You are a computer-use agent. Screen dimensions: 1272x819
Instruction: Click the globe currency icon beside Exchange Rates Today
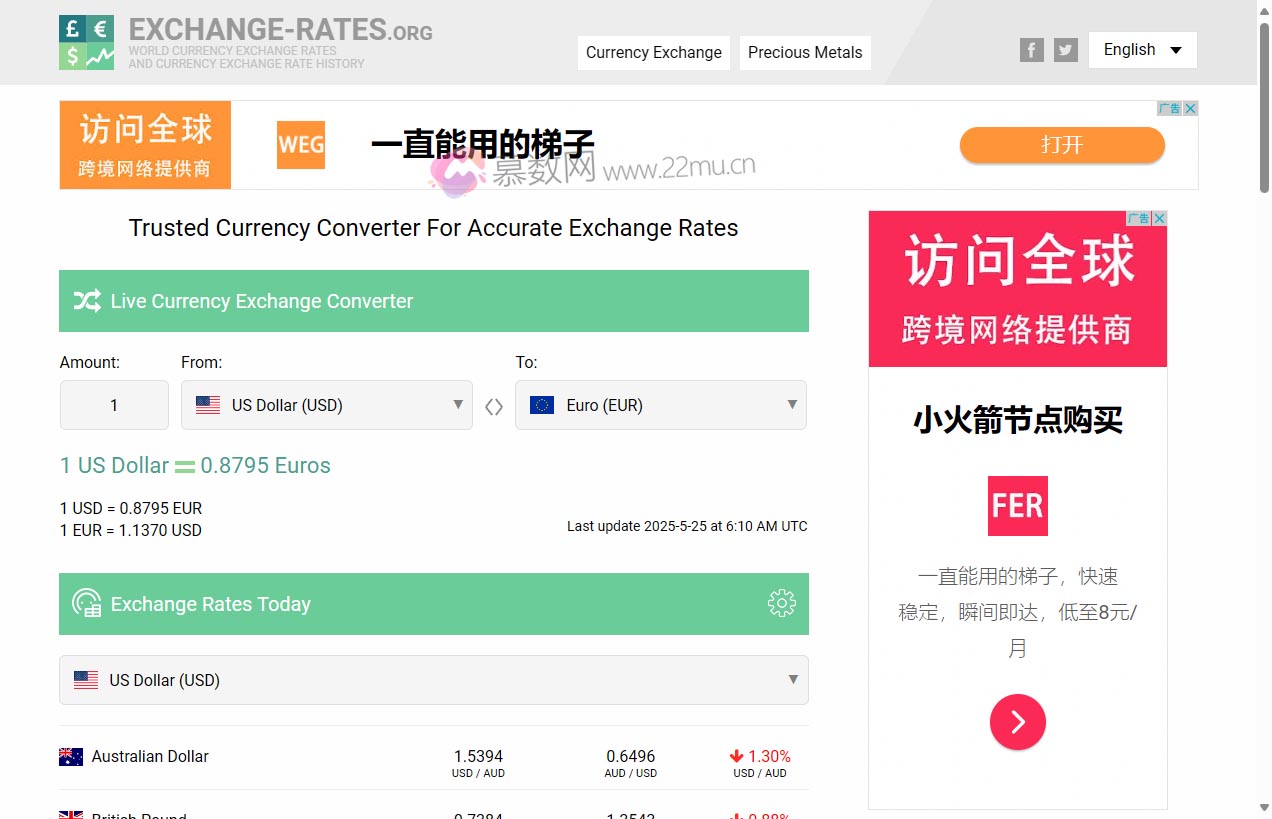click(86, 603)
